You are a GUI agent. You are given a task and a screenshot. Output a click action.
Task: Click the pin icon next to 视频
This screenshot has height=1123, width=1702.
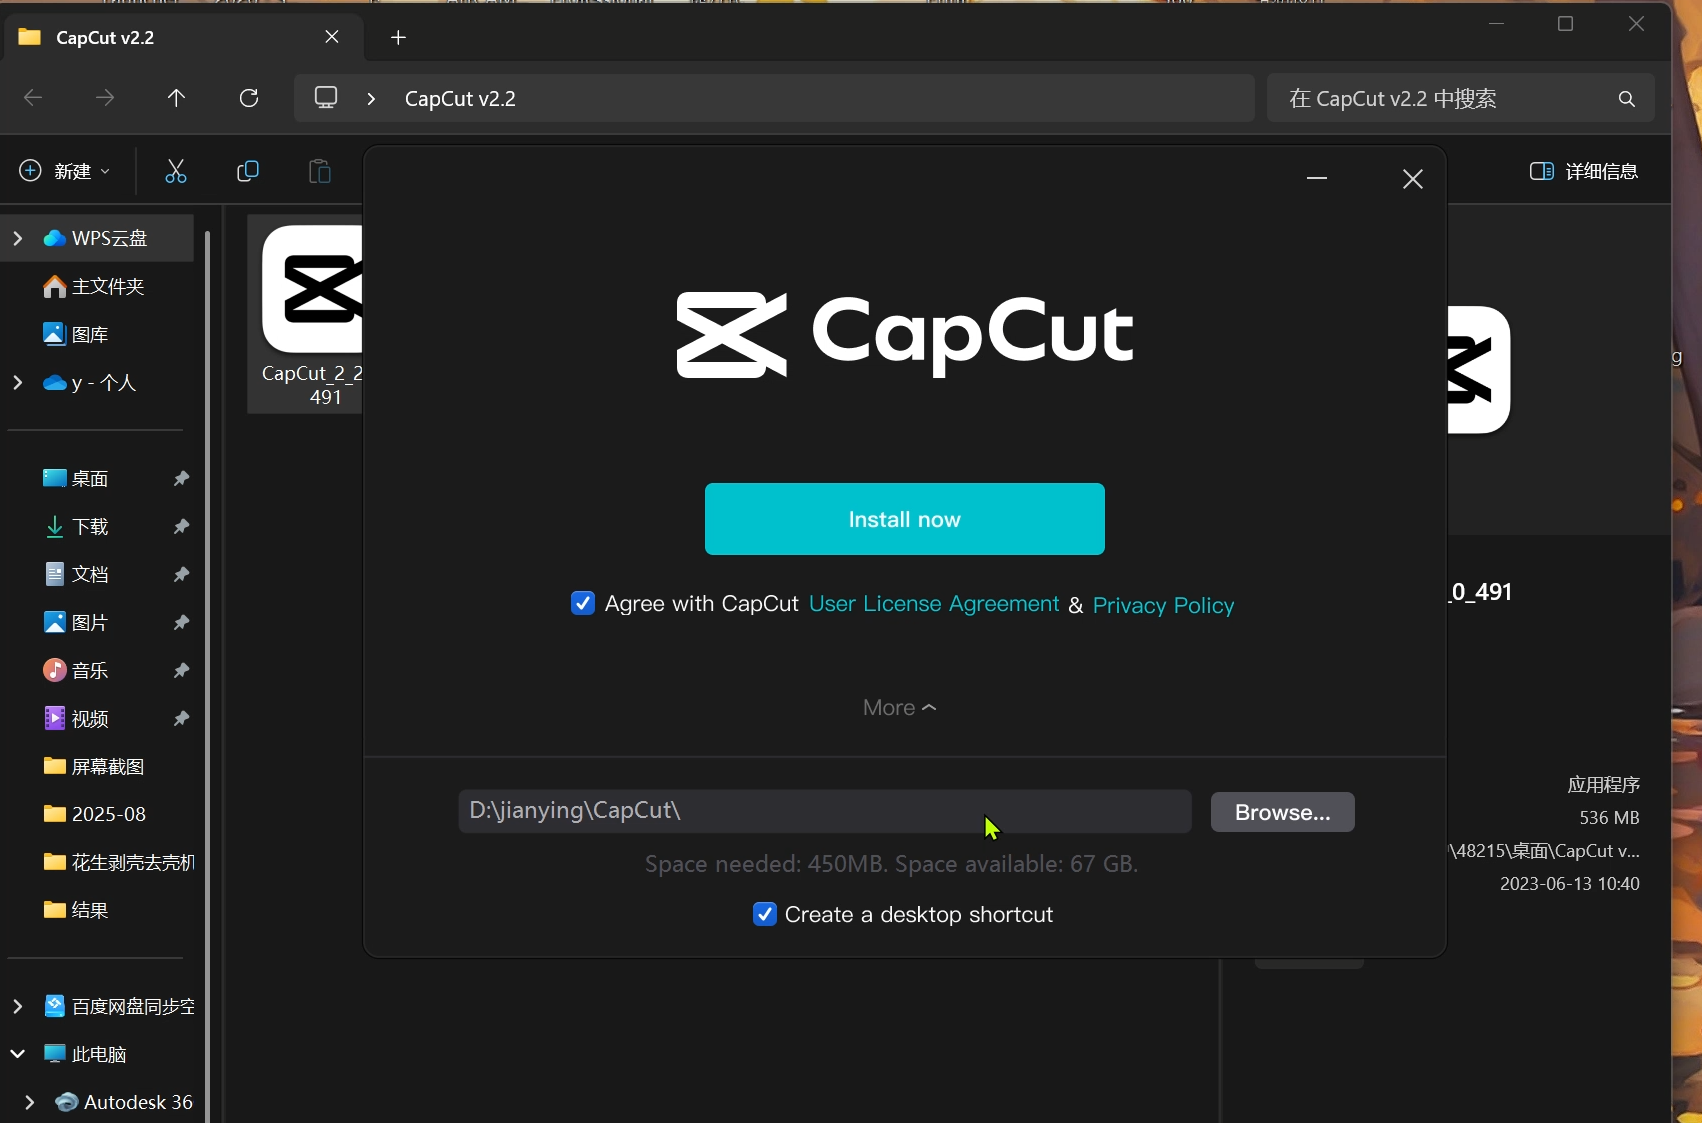(181, 718)
